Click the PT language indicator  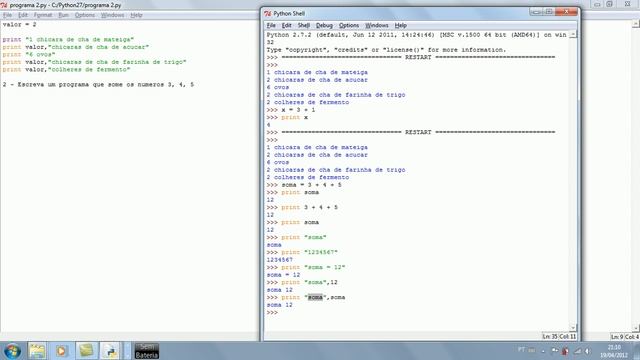click(x=521, y=350)
